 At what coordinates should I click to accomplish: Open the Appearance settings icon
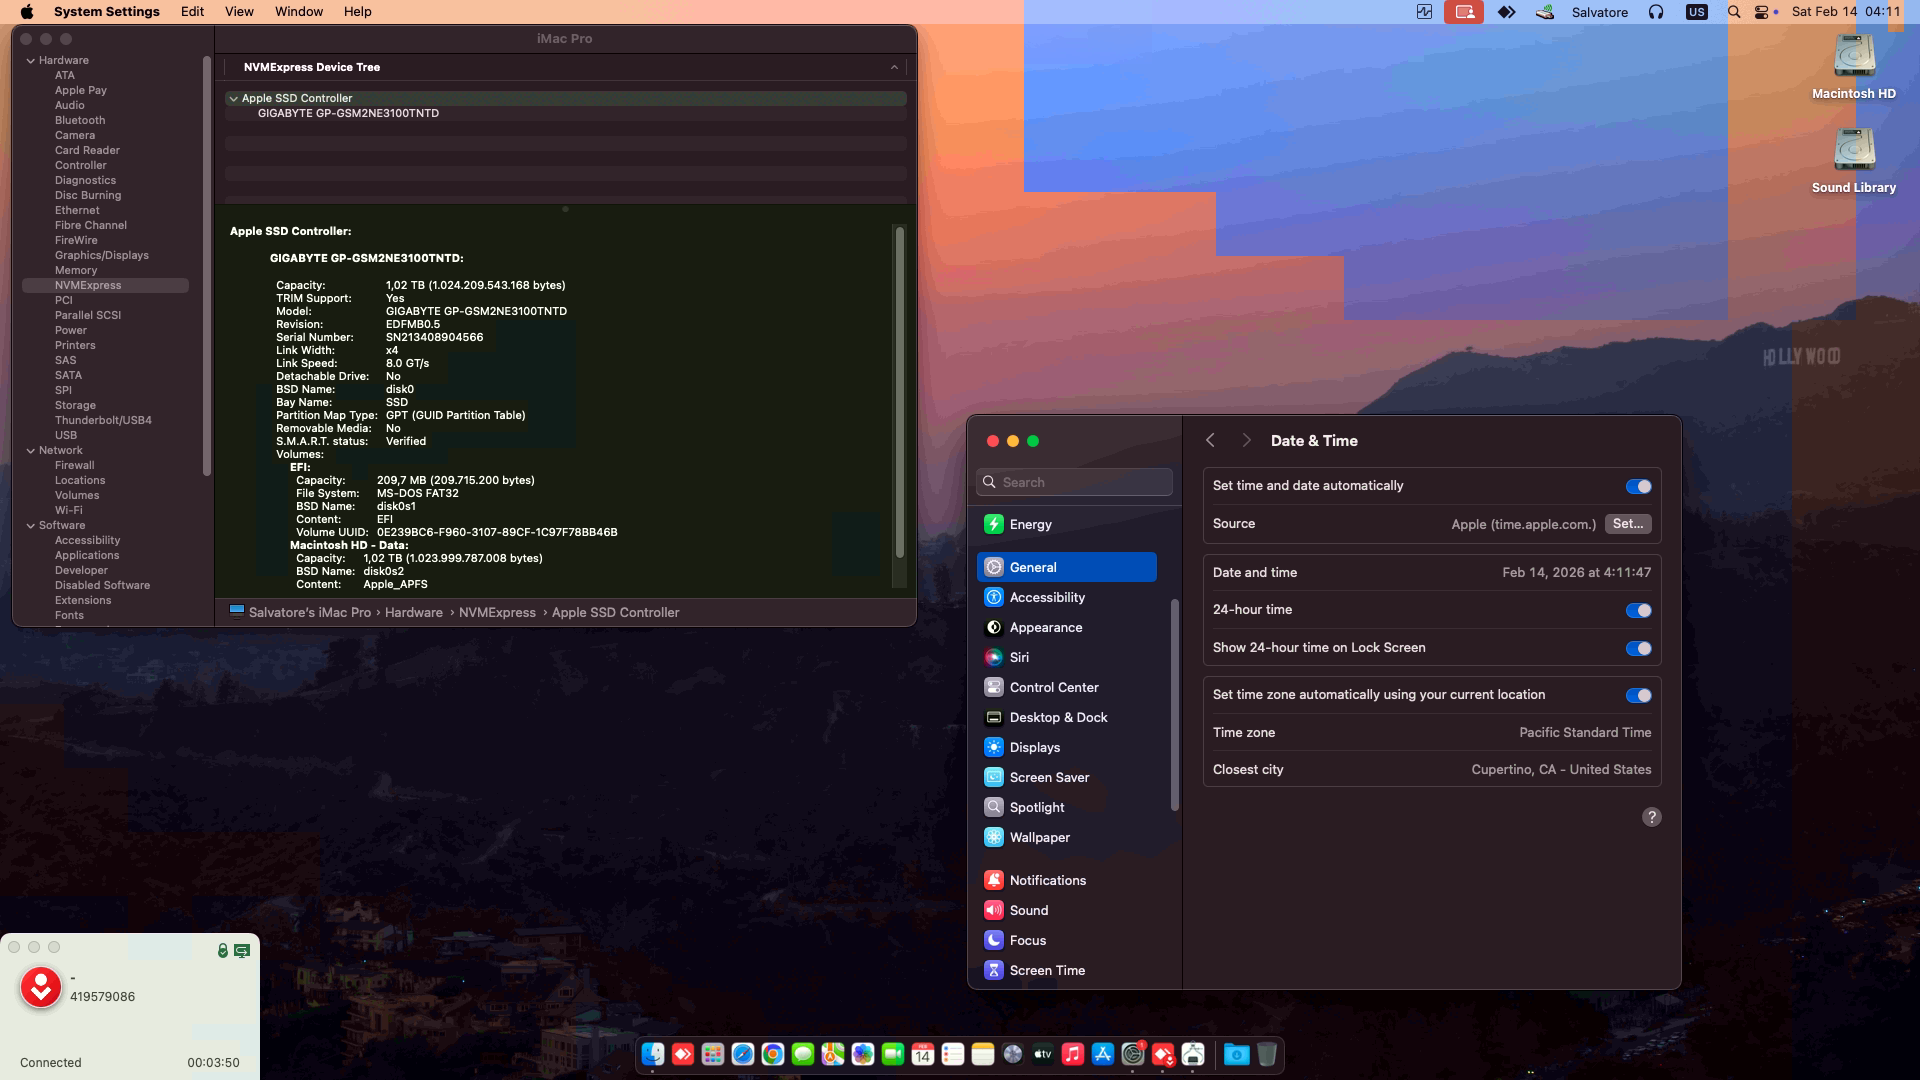pos(993,627)
